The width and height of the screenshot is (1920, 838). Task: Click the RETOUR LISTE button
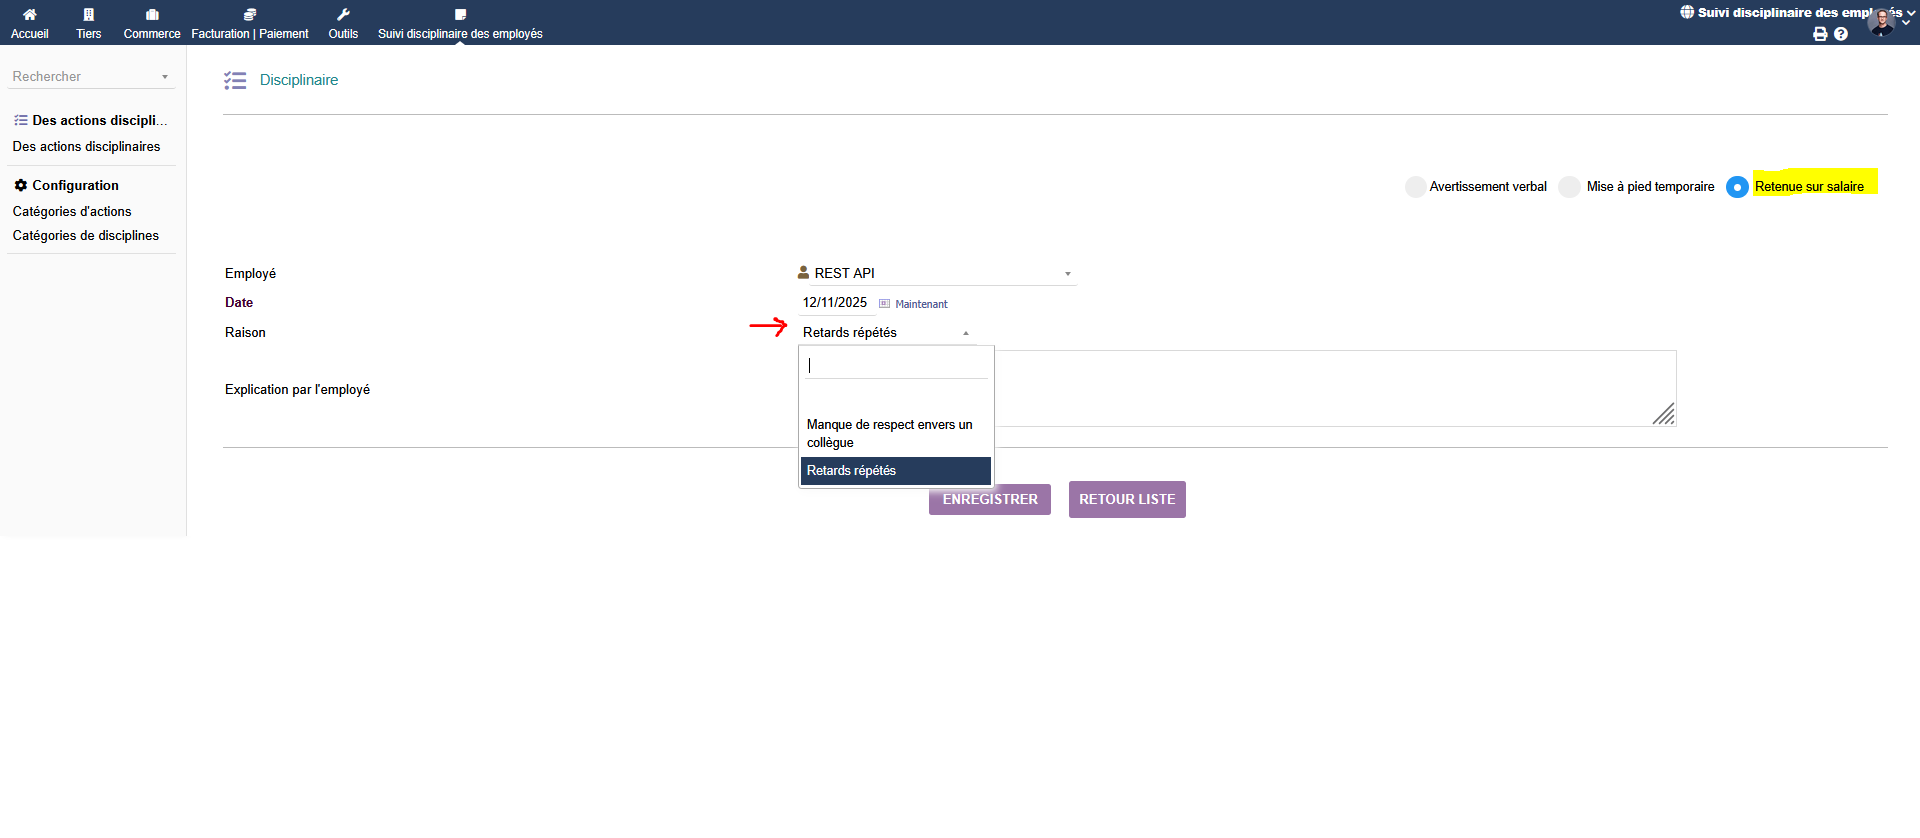[x=1127, y=500]
